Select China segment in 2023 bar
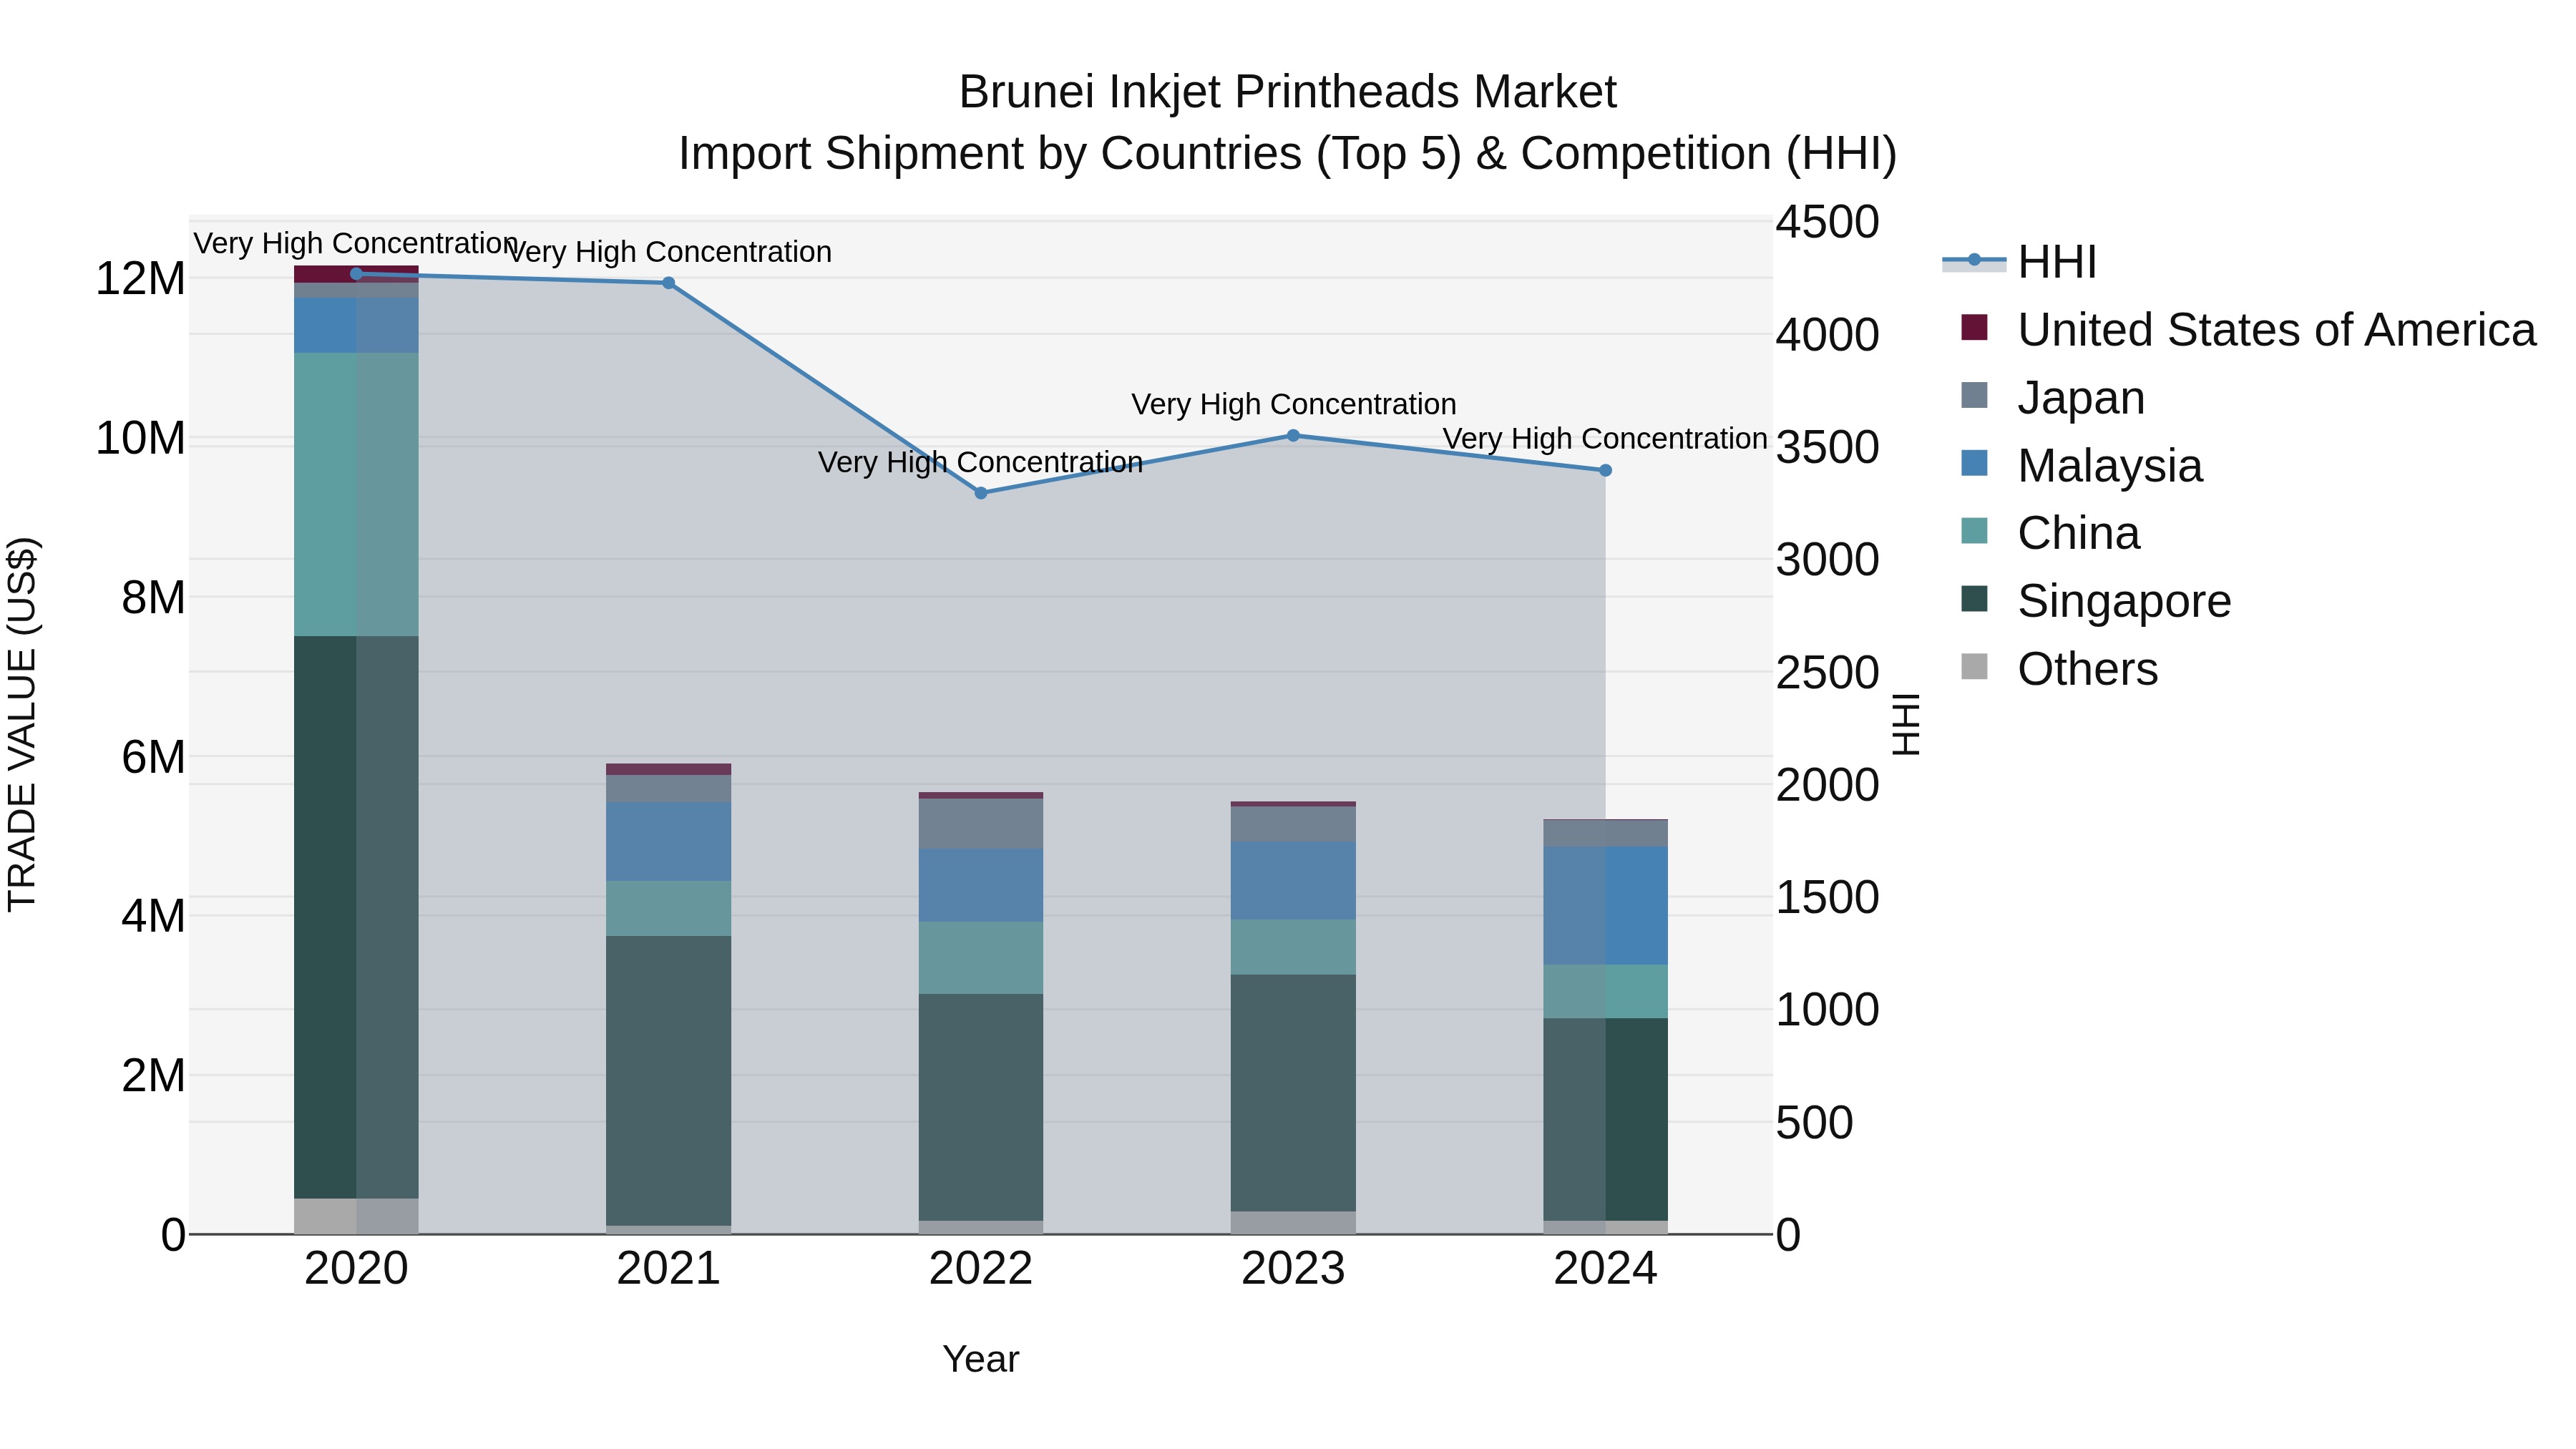Screen dimensions: 2576x1449 pos(1293,947)
